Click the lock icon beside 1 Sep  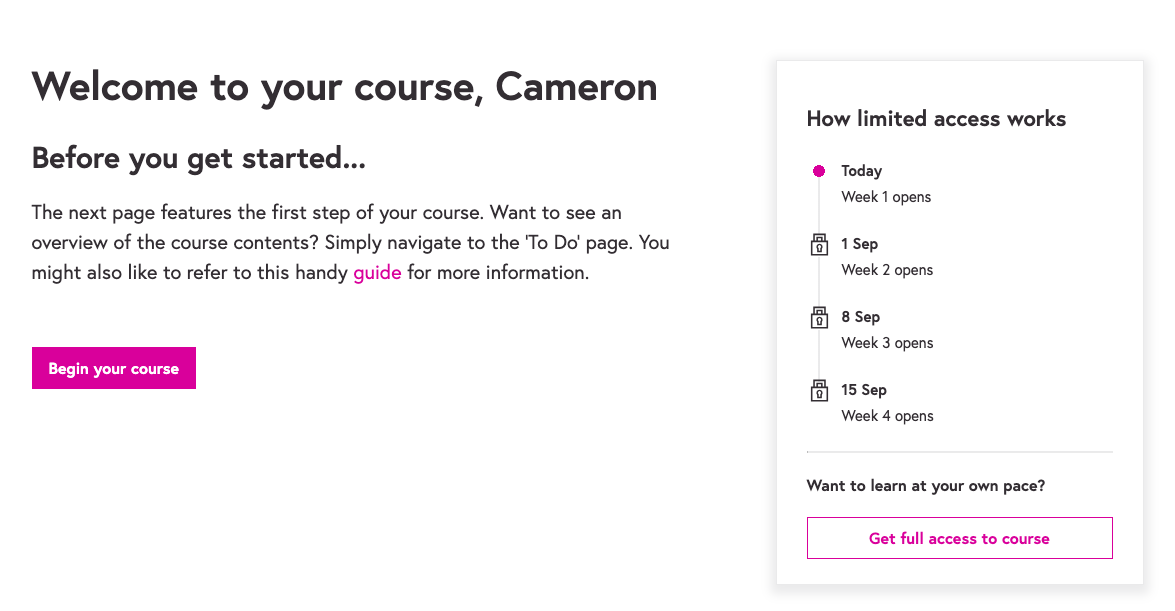click(819, 245)
